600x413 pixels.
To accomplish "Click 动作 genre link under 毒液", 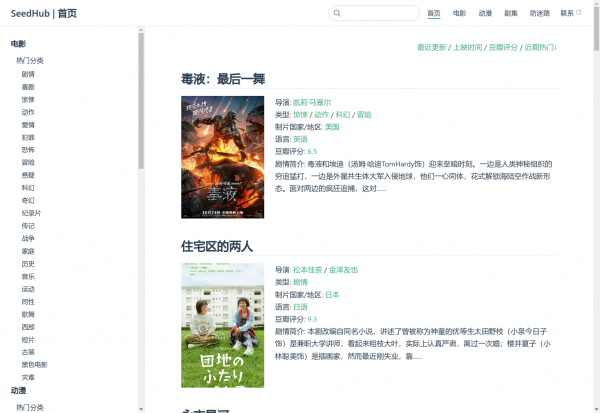I will coord(321,115).
